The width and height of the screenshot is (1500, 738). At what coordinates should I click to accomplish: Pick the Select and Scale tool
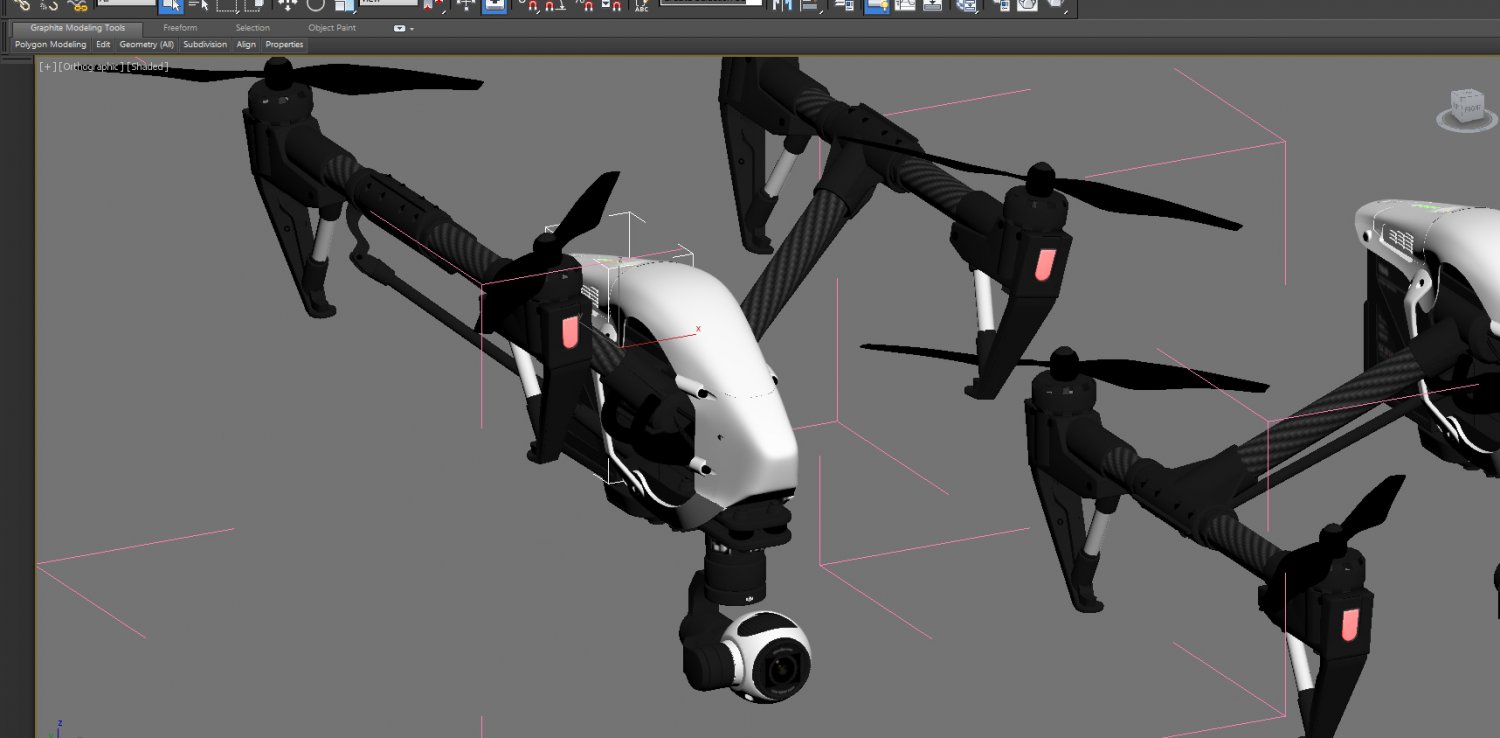coord(343,6)
